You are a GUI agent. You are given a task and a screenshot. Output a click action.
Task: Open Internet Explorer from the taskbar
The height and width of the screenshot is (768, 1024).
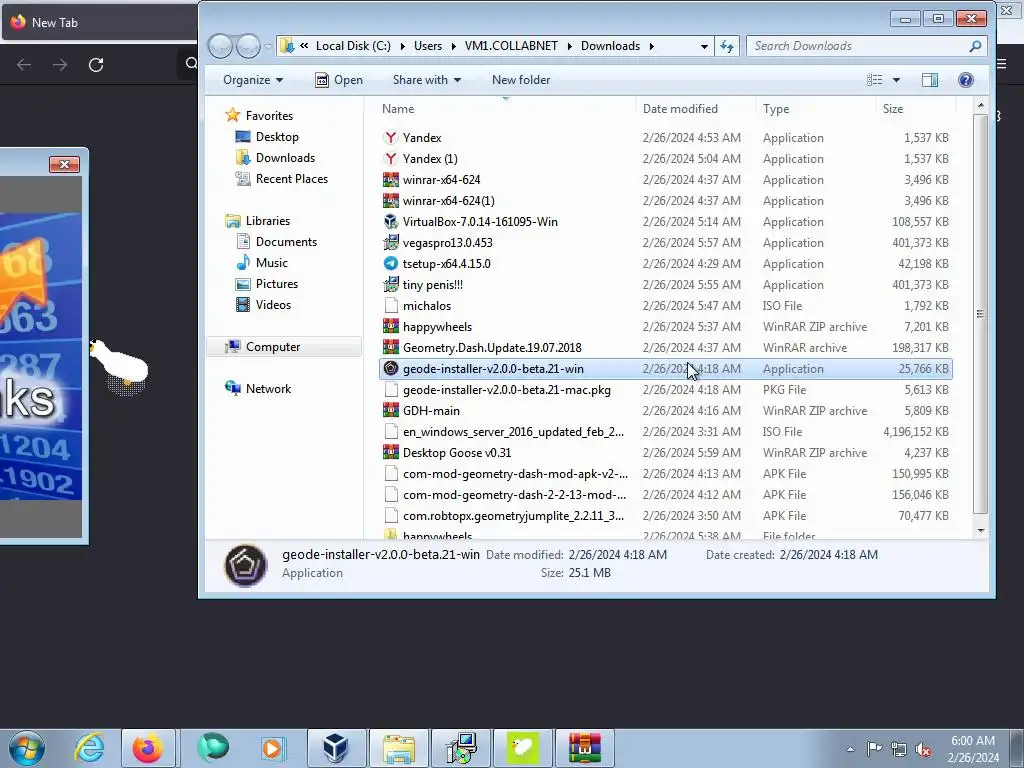[89, 748]
